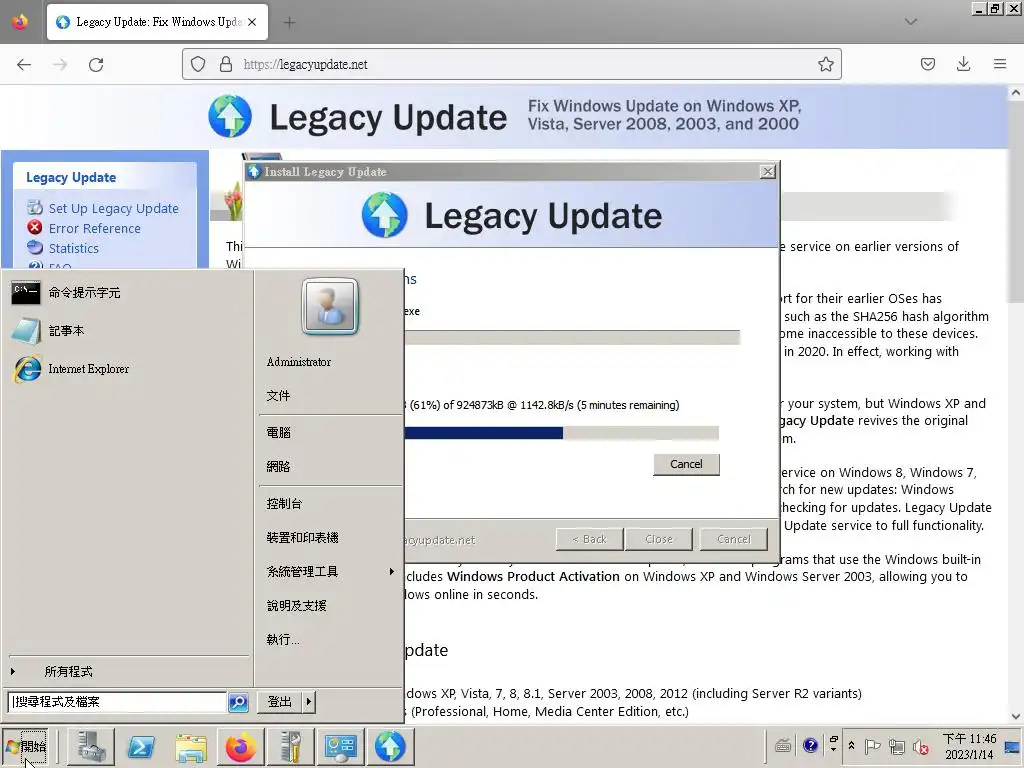Screen dimensions: 1024x768
Task: Click the download progress bar
Action: click(561, 433)
